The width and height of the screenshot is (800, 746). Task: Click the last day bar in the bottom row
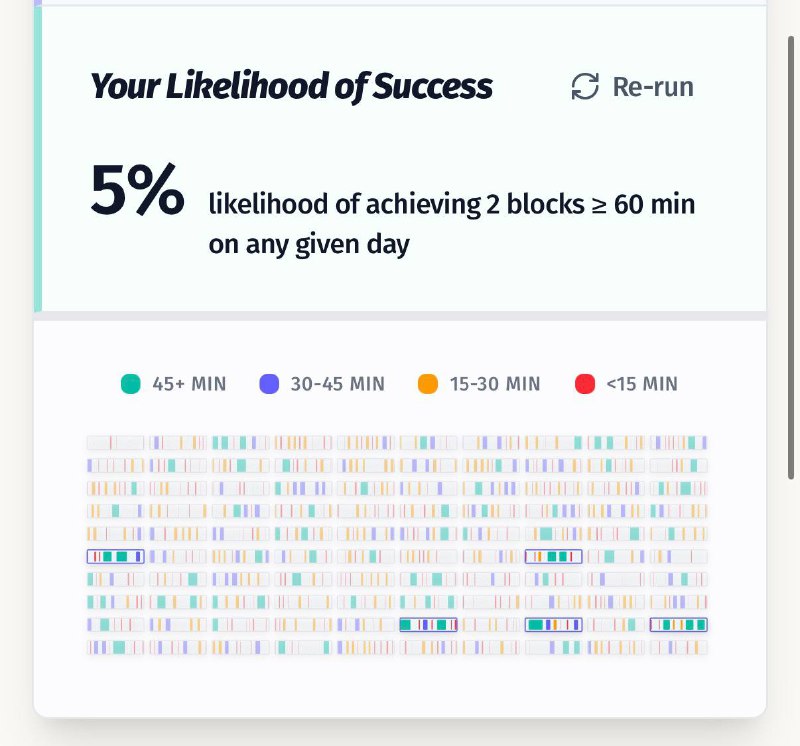[678, 647]
